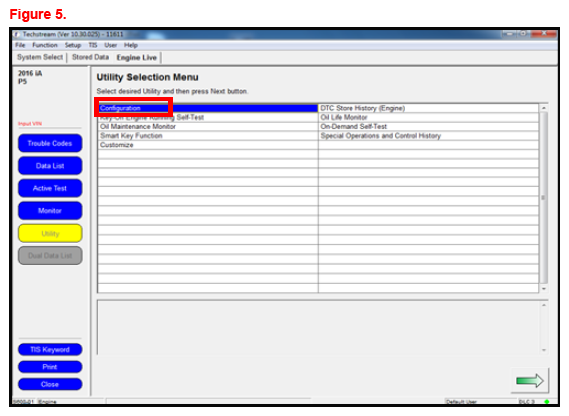Click the list scrollbar down arrow
The height and width of the screenshot is (416, 569).
544,289
